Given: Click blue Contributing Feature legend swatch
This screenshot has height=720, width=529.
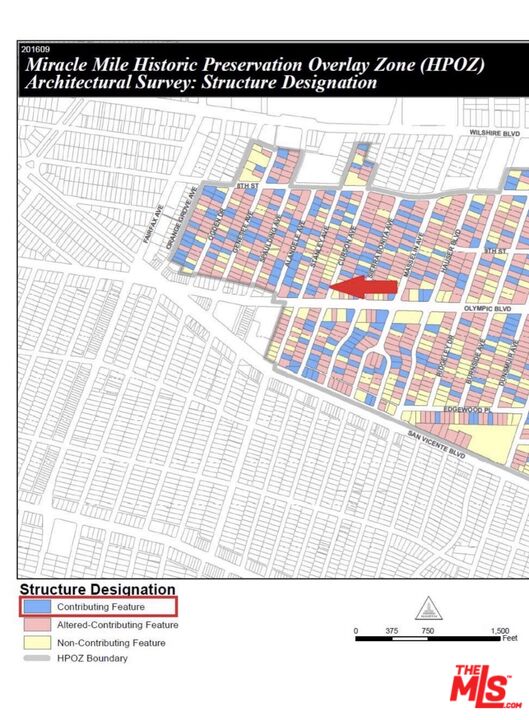Looking at the screenshot, I should [37, 607].
